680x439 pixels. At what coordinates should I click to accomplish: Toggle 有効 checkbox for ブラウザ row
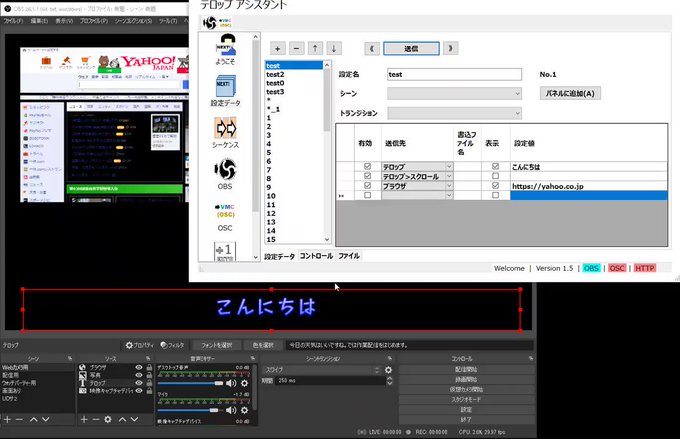367,185
